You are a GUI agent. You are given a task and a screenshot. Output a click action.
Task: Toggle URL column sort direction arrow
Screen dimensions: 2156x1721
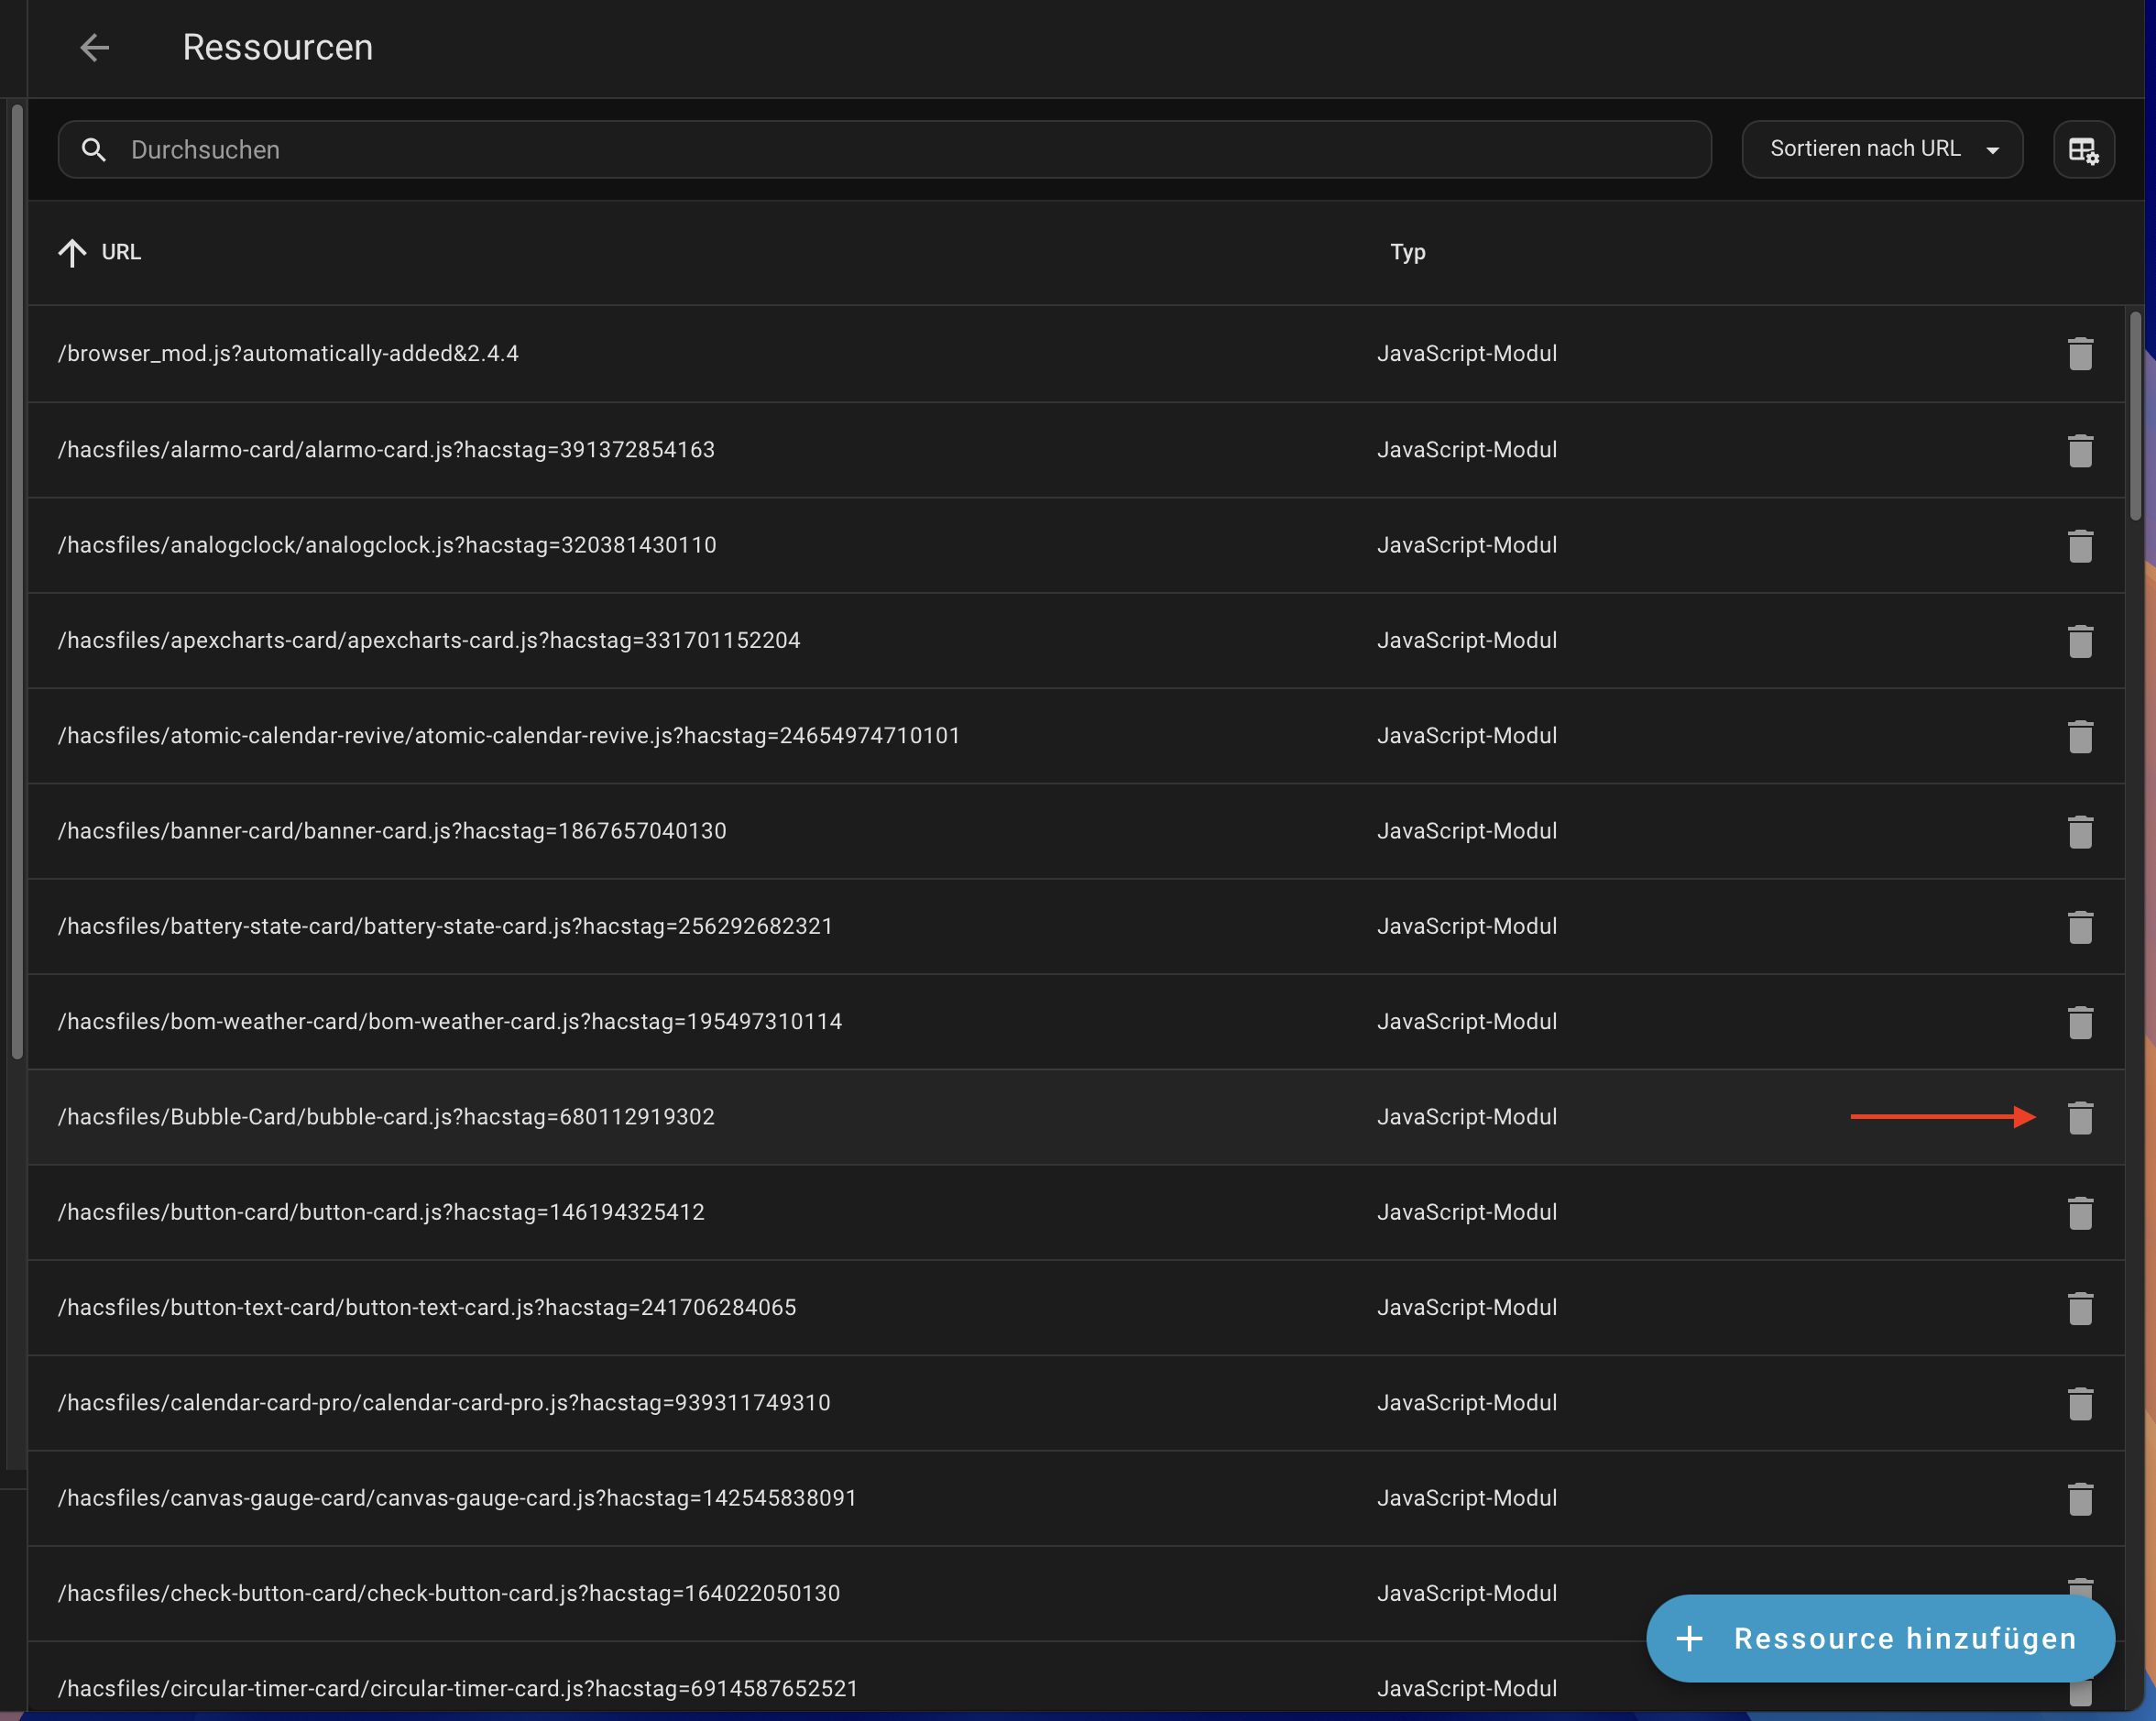tap(72, 253)
